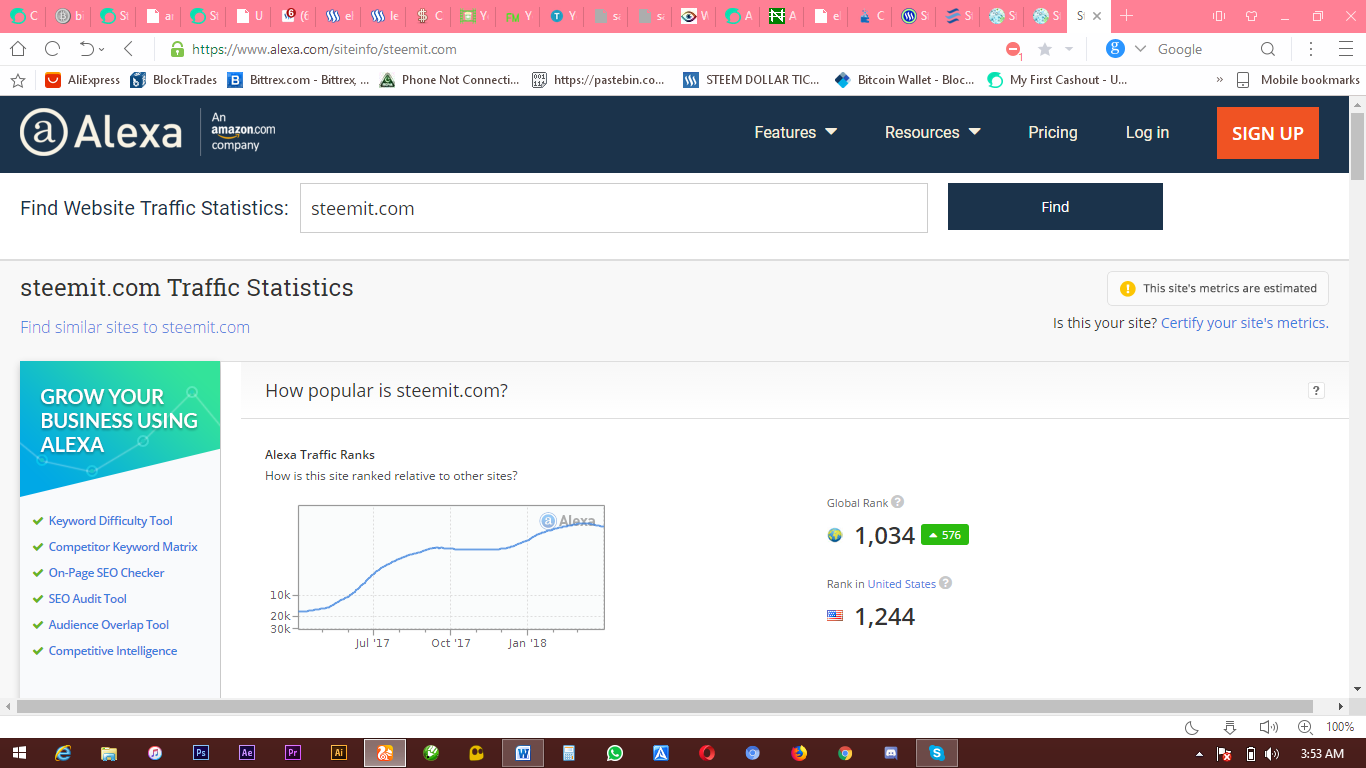Open Skype from the taskbar
Viewport: 1366px width, 768px height.
(x=937, y=753)
